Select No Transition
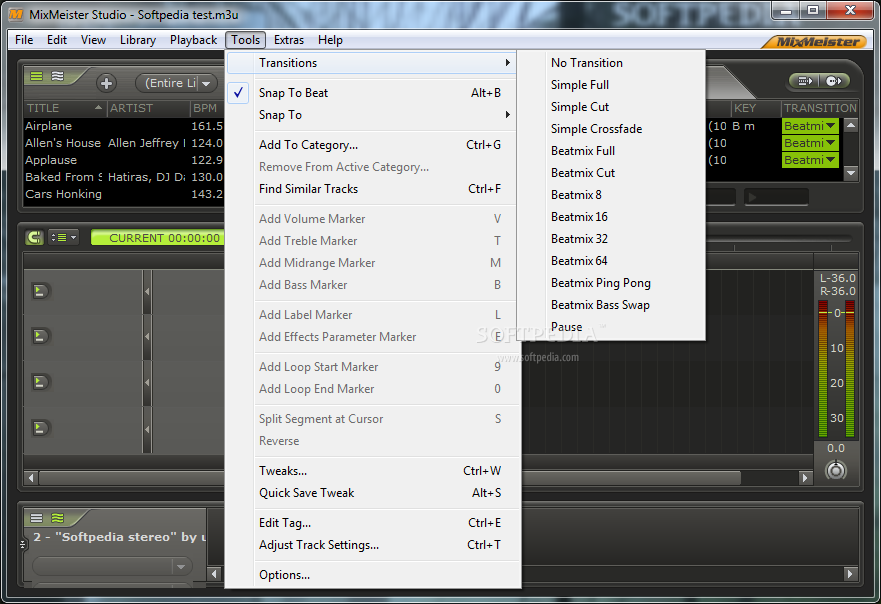 pos(611,63)
